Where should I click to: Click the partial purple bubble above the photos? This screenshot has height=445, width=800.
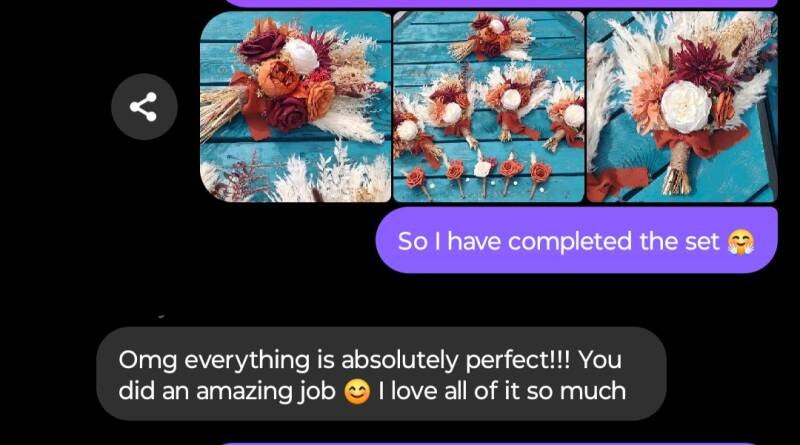(x=500, y=3)
